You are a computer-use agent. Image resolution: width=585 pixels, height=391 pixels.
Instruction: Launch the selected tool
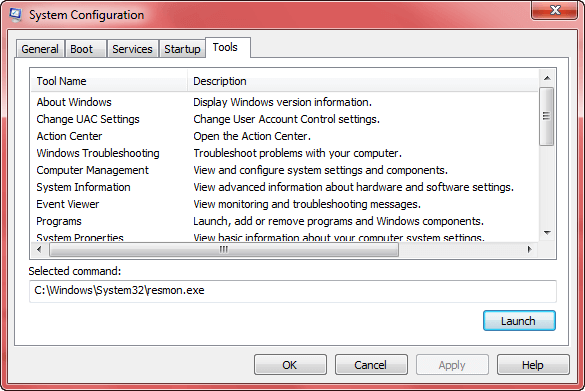519,321
